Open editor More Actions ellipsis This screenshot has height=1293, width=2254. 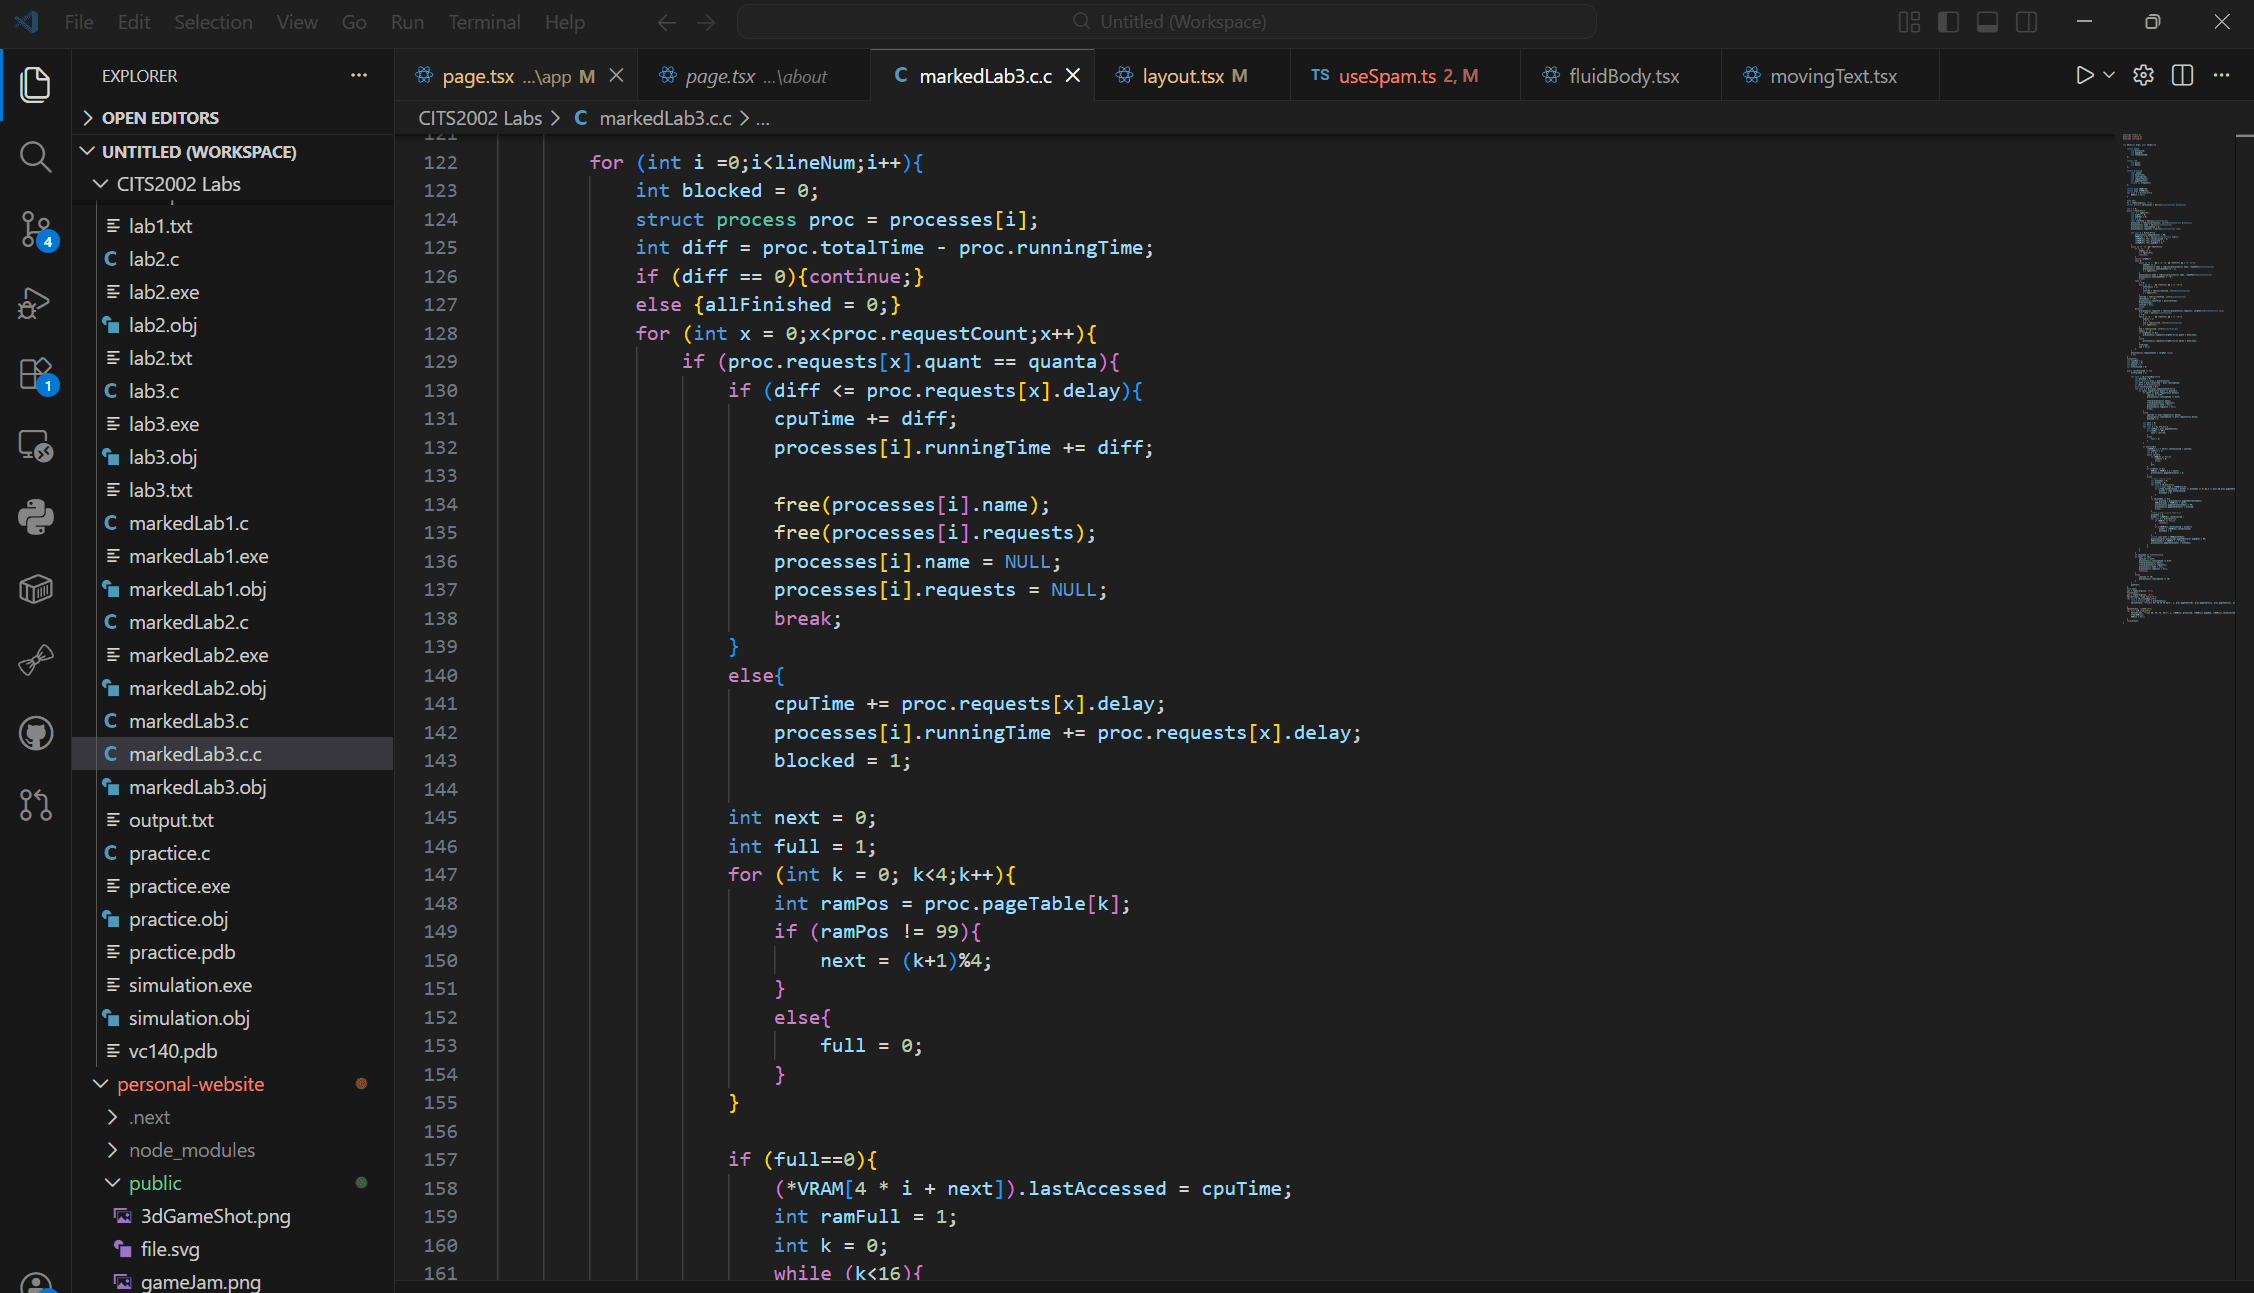tap(2221, 75)
